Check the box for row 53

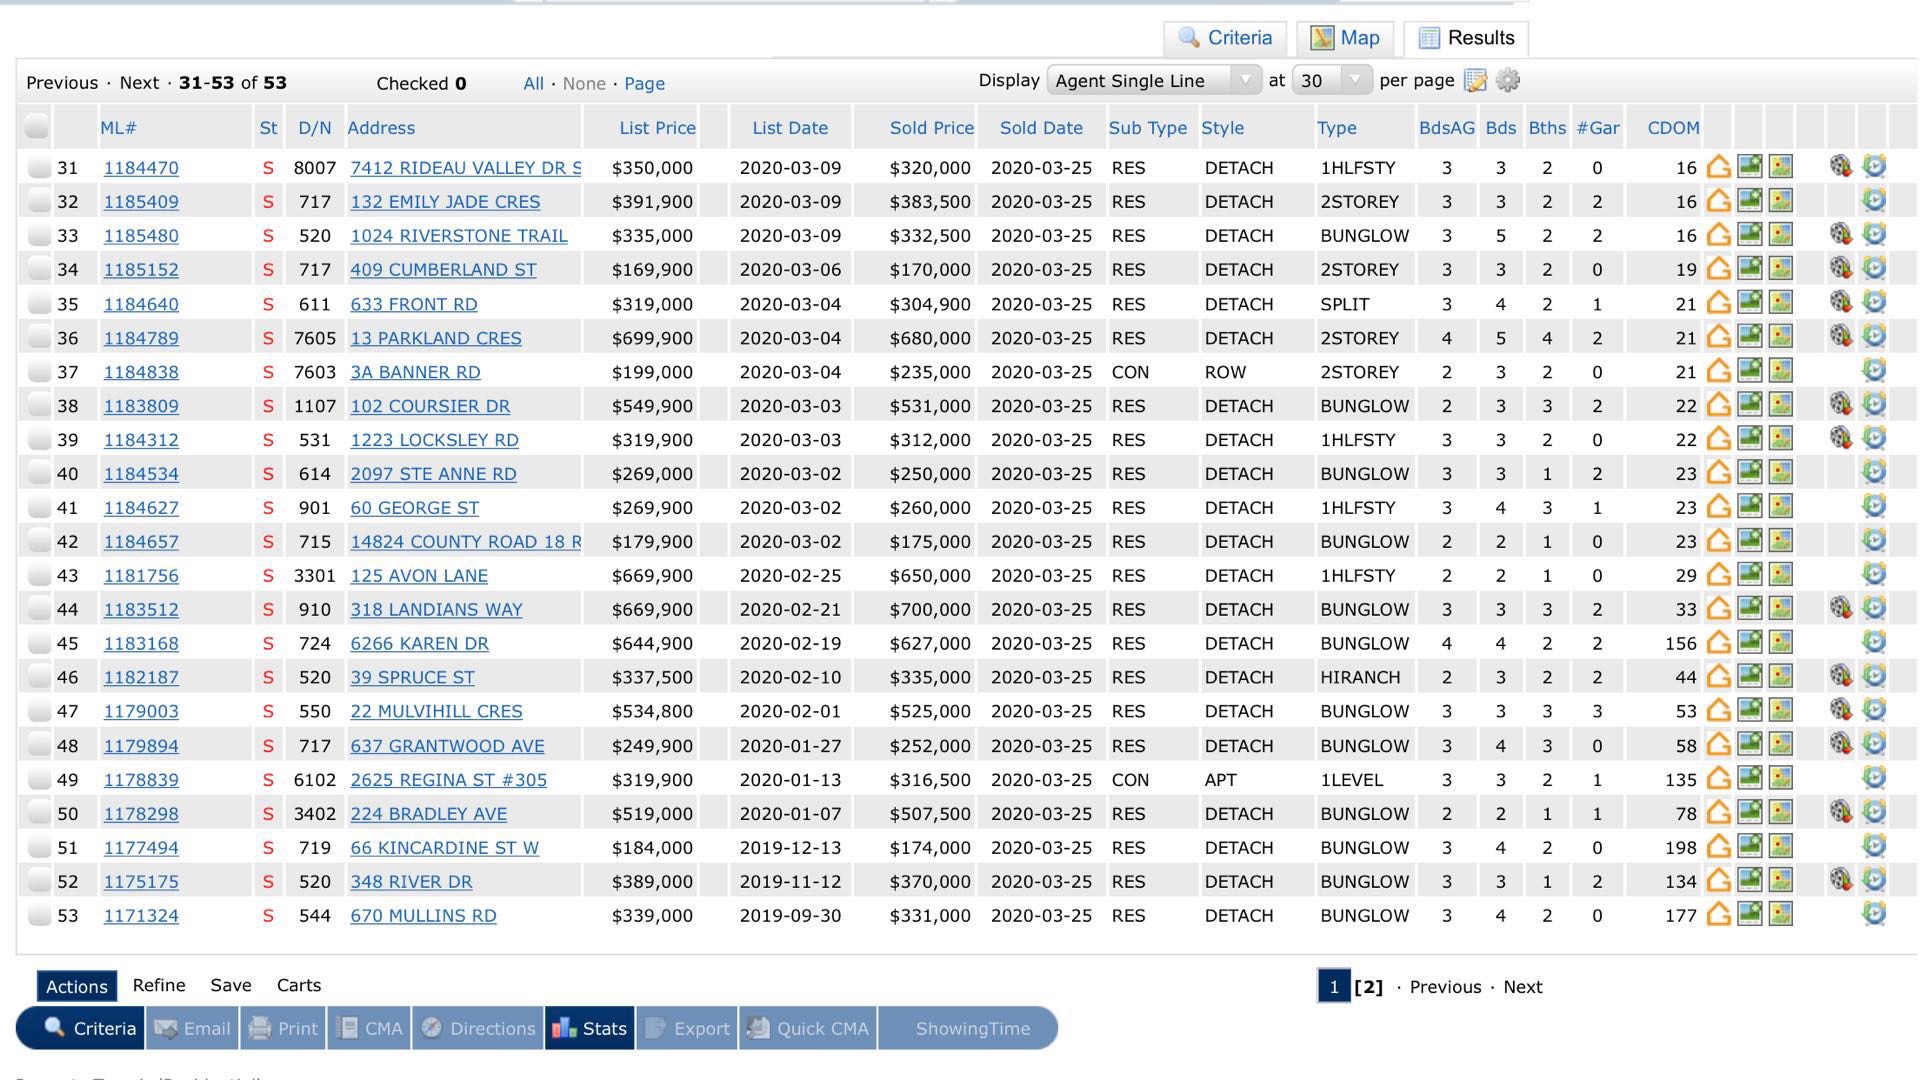coord(39,916)
